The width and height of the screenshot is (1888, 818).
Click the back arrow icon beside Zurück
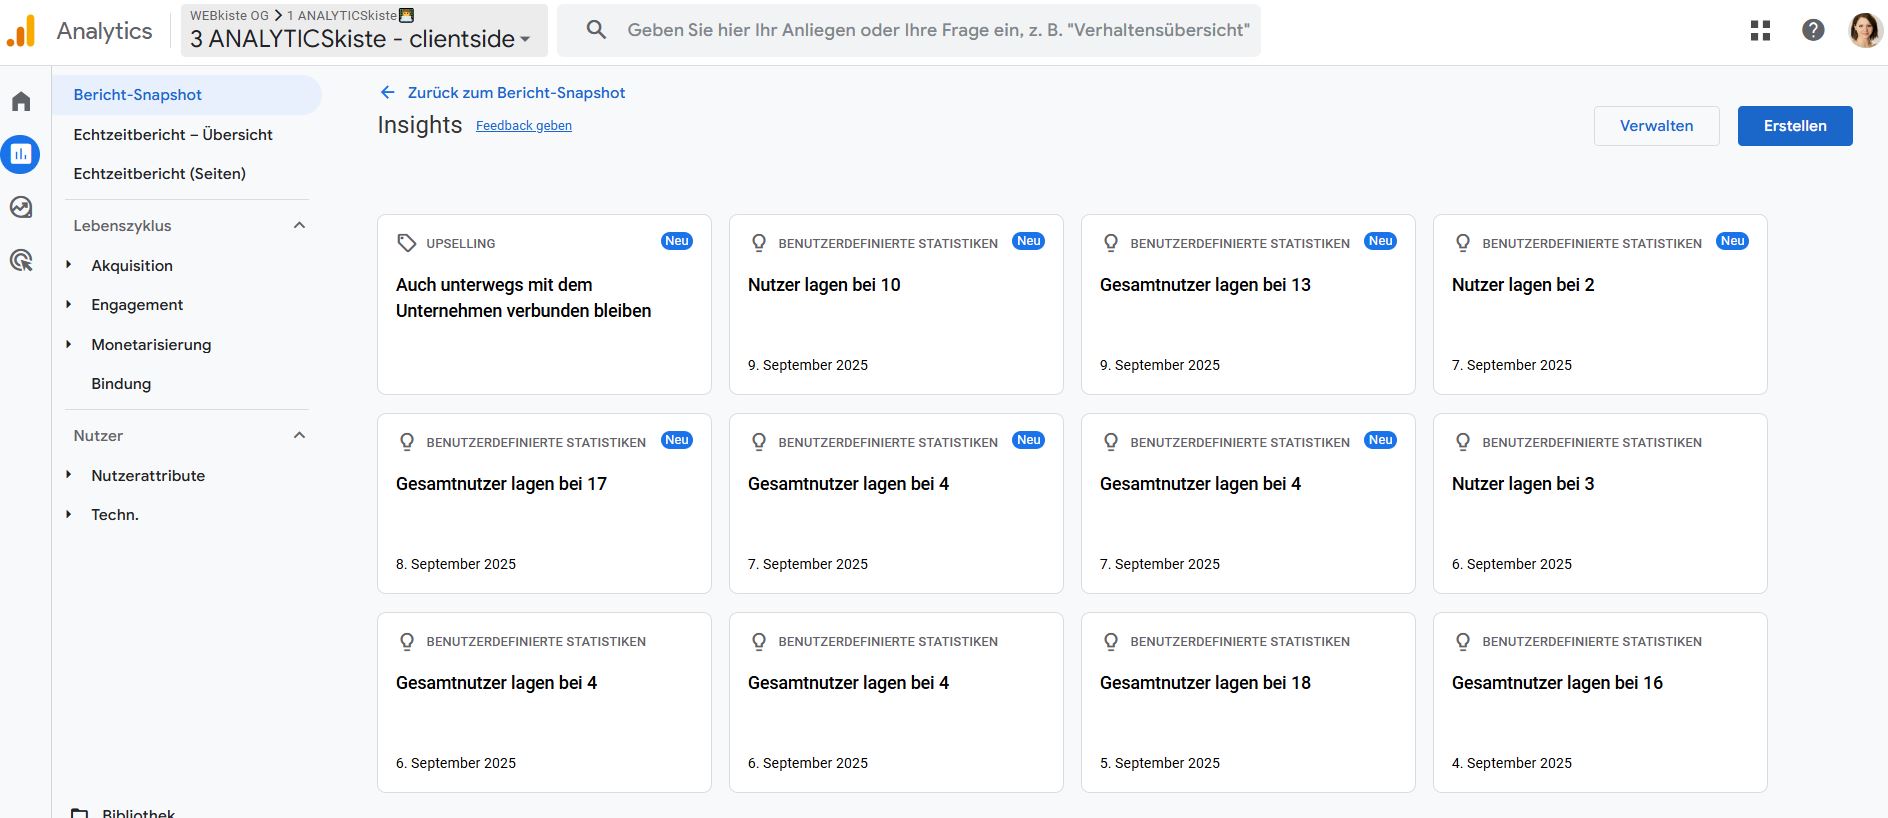(x=387, y=92)
